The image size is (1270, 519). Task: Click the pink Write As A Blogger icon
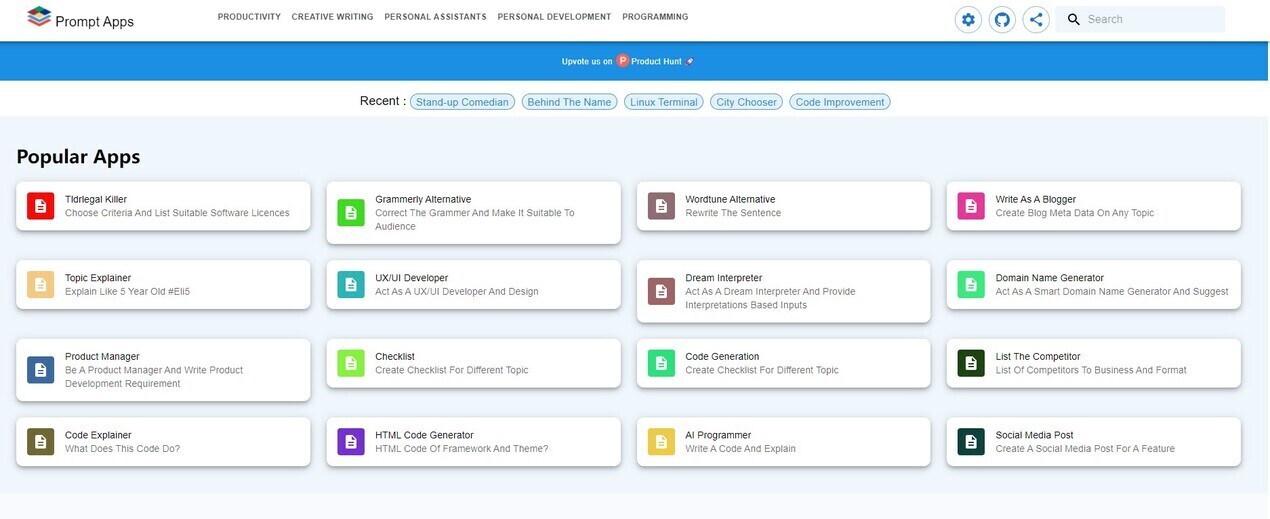(x=970, y=206)
